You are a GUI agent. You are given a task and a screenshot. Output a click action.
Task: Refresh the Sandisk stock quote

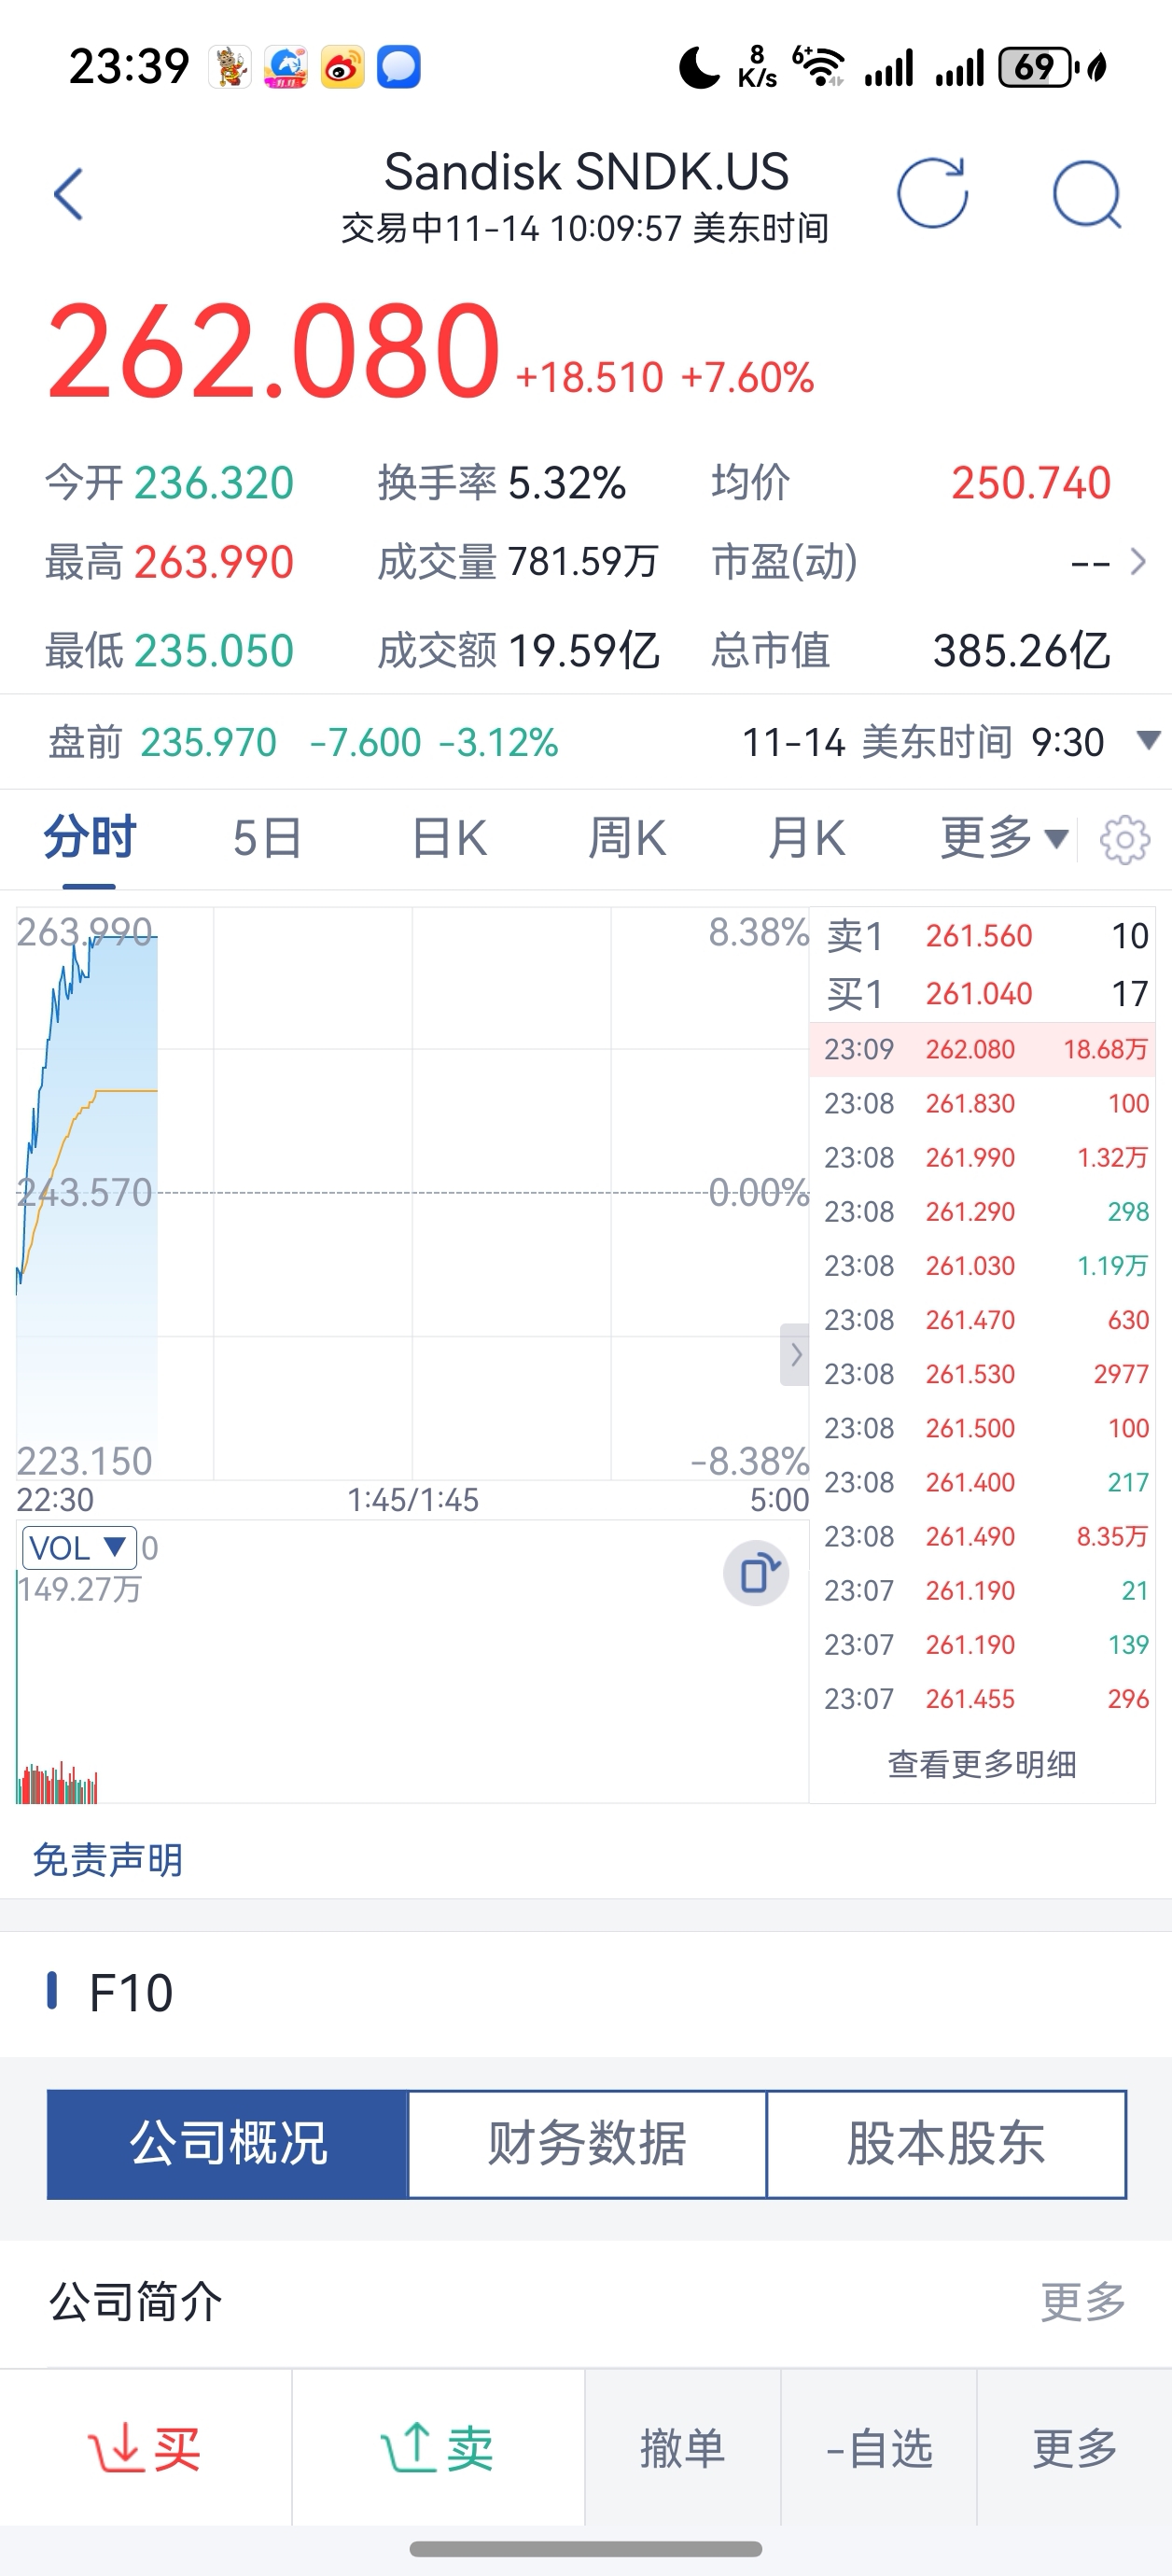click(x=932, y=193)
